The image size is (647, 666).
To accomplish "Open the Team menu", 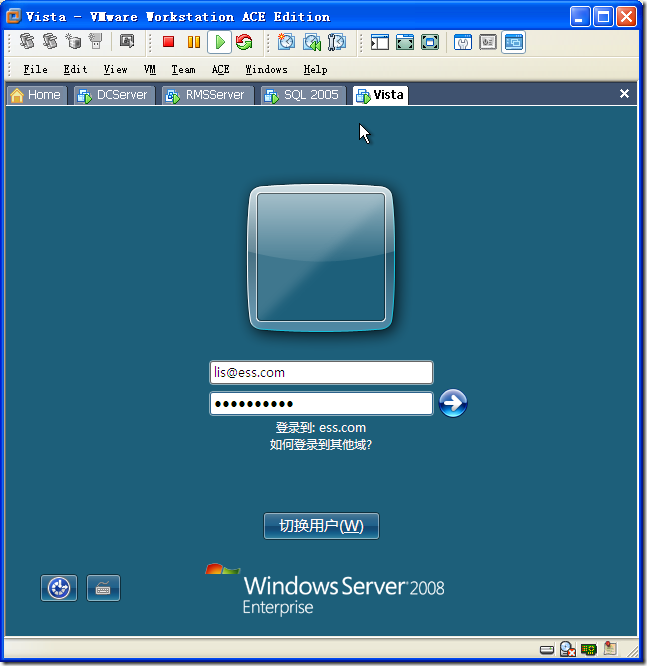I will (x=184, y=69).
